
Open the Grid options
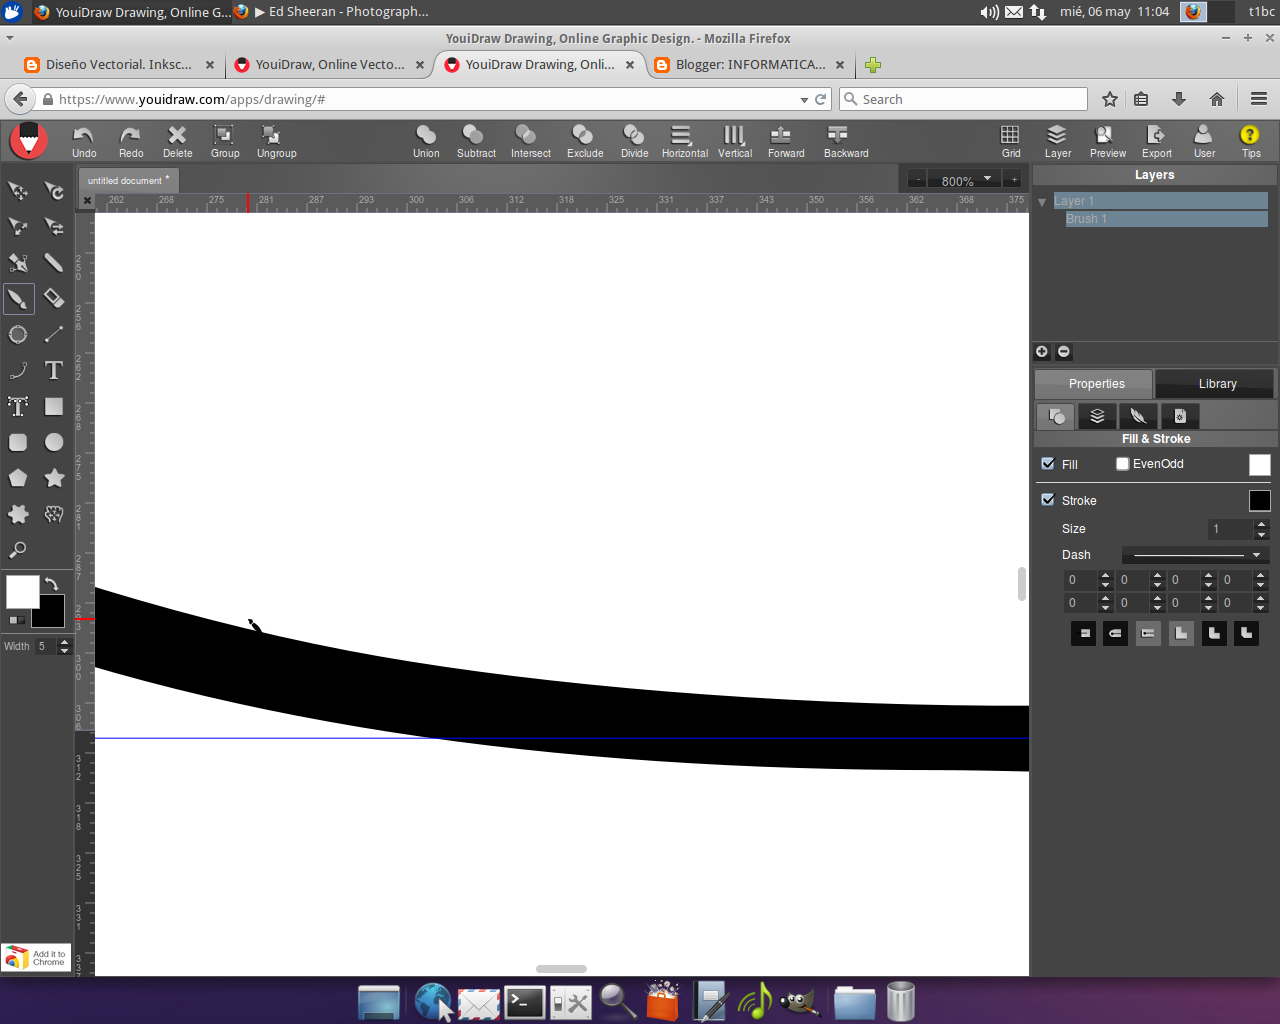1010,140
